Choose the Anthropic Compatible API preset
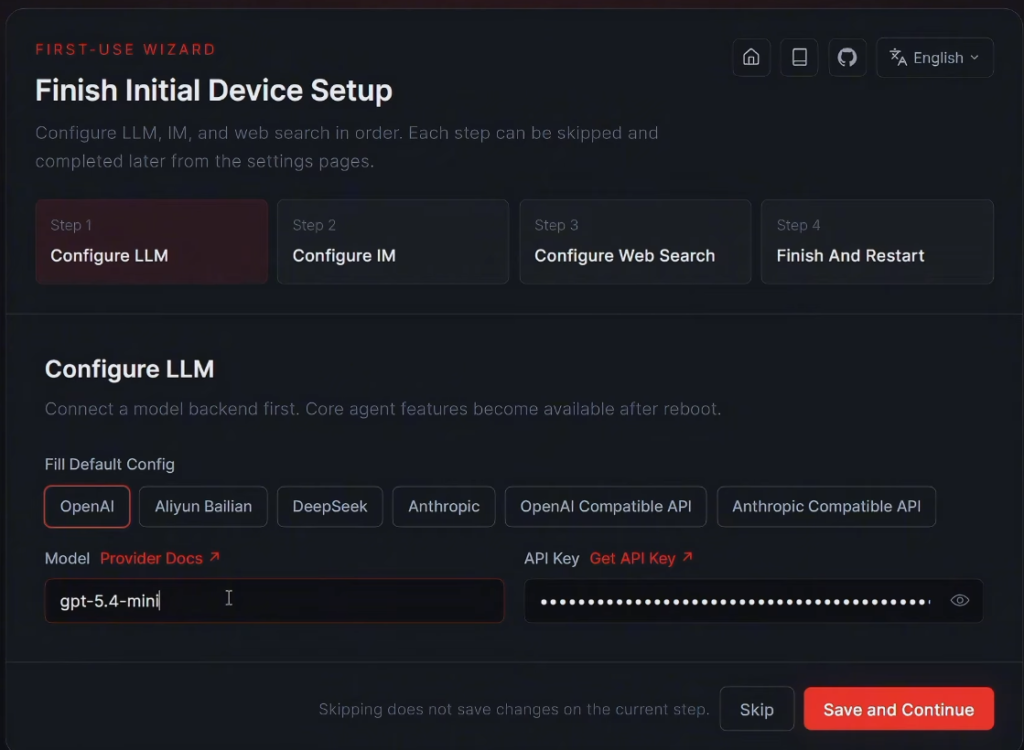 [826, 506]
